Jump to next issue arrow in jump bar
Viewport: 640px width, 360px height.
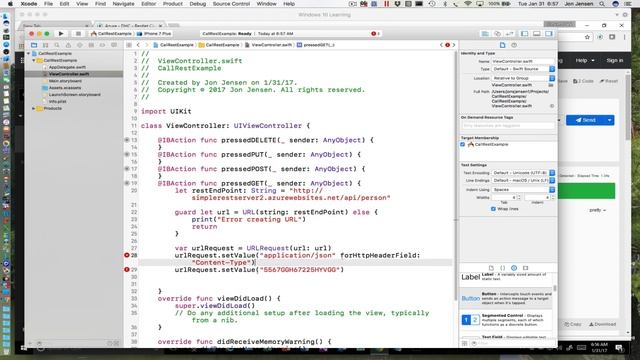point(453,45)
